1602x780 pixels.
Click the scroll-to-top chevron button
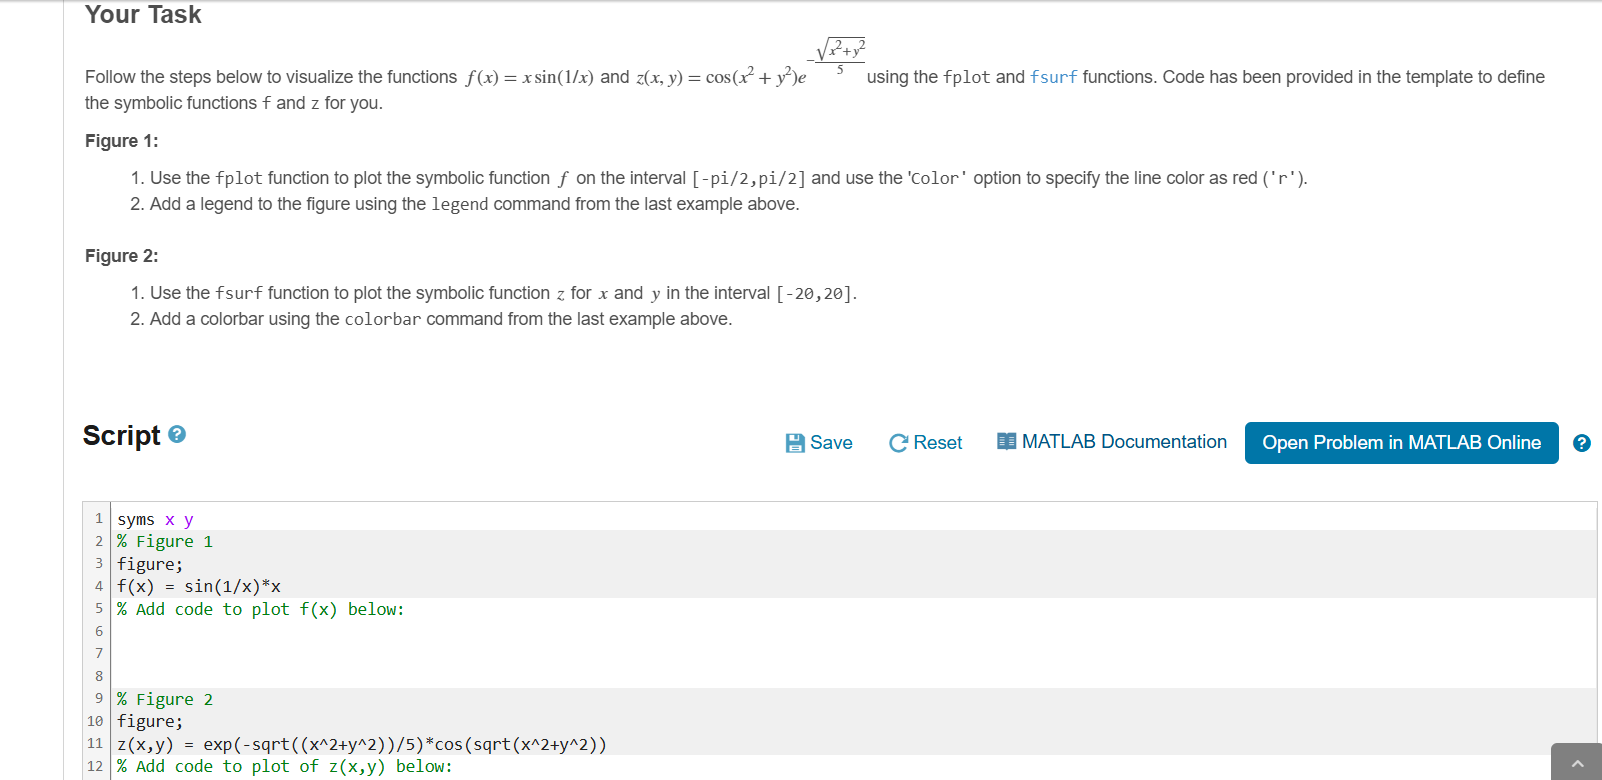click(x=1577, y=763)
